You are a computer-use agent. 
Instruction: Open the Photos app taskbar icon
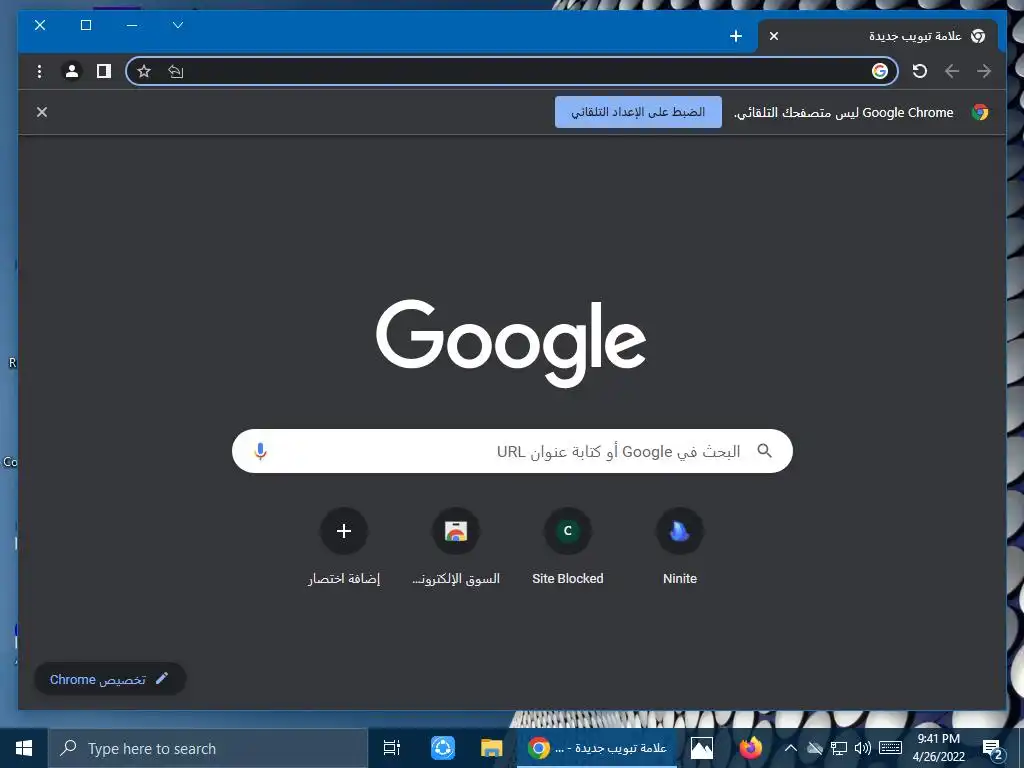tap(701, 748)
